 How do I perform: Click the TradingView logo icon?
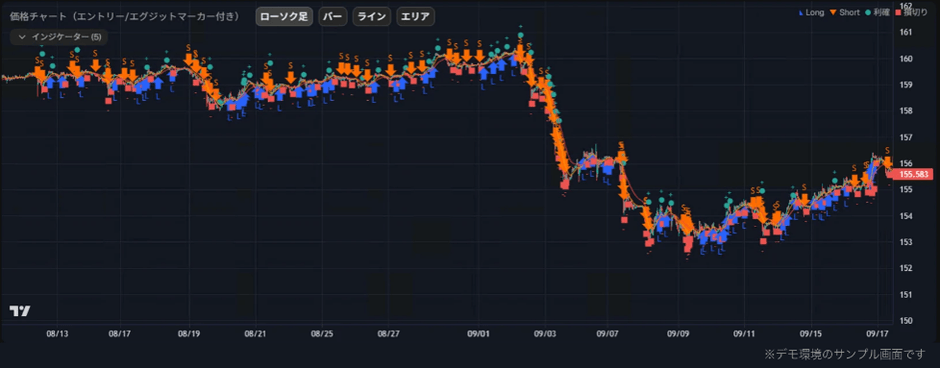(20, 310)
